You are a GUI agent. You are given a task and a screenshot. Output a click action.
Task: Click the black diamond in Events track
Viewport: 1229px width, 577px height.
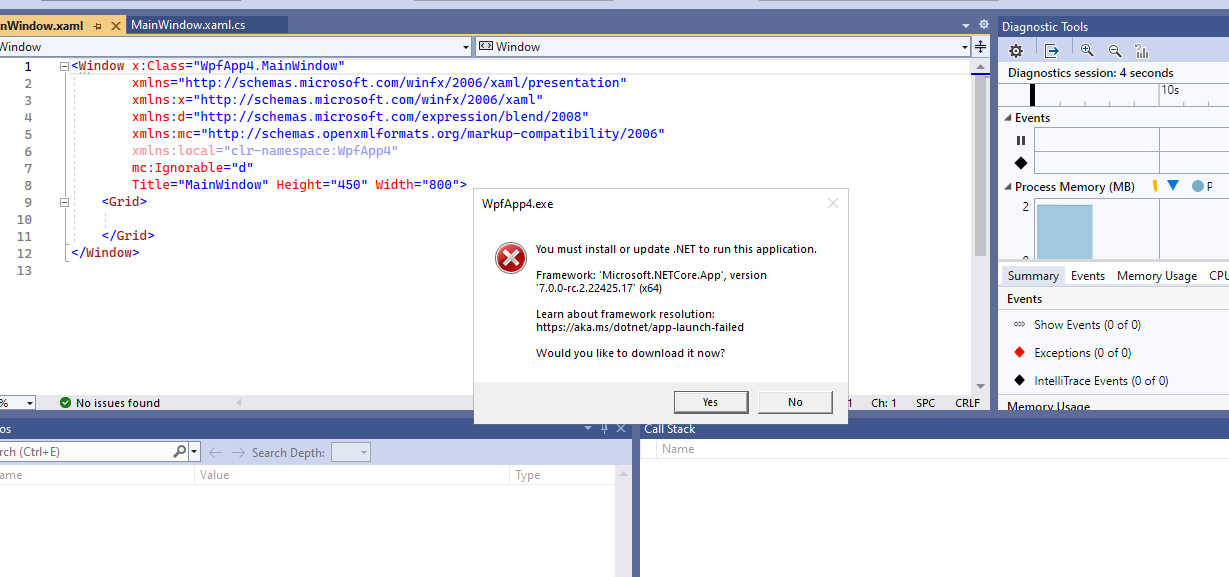[x=1021, y=163]
